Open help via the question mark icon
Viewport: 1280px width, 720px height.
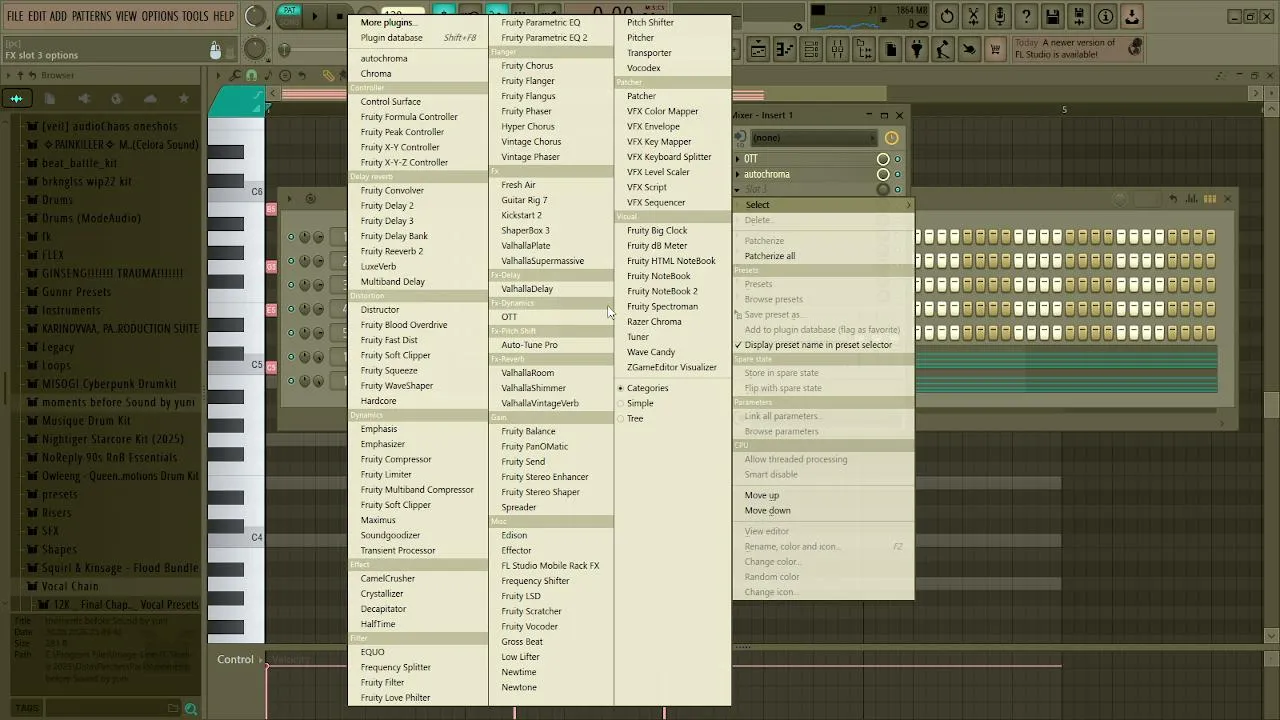point(1026,16)
